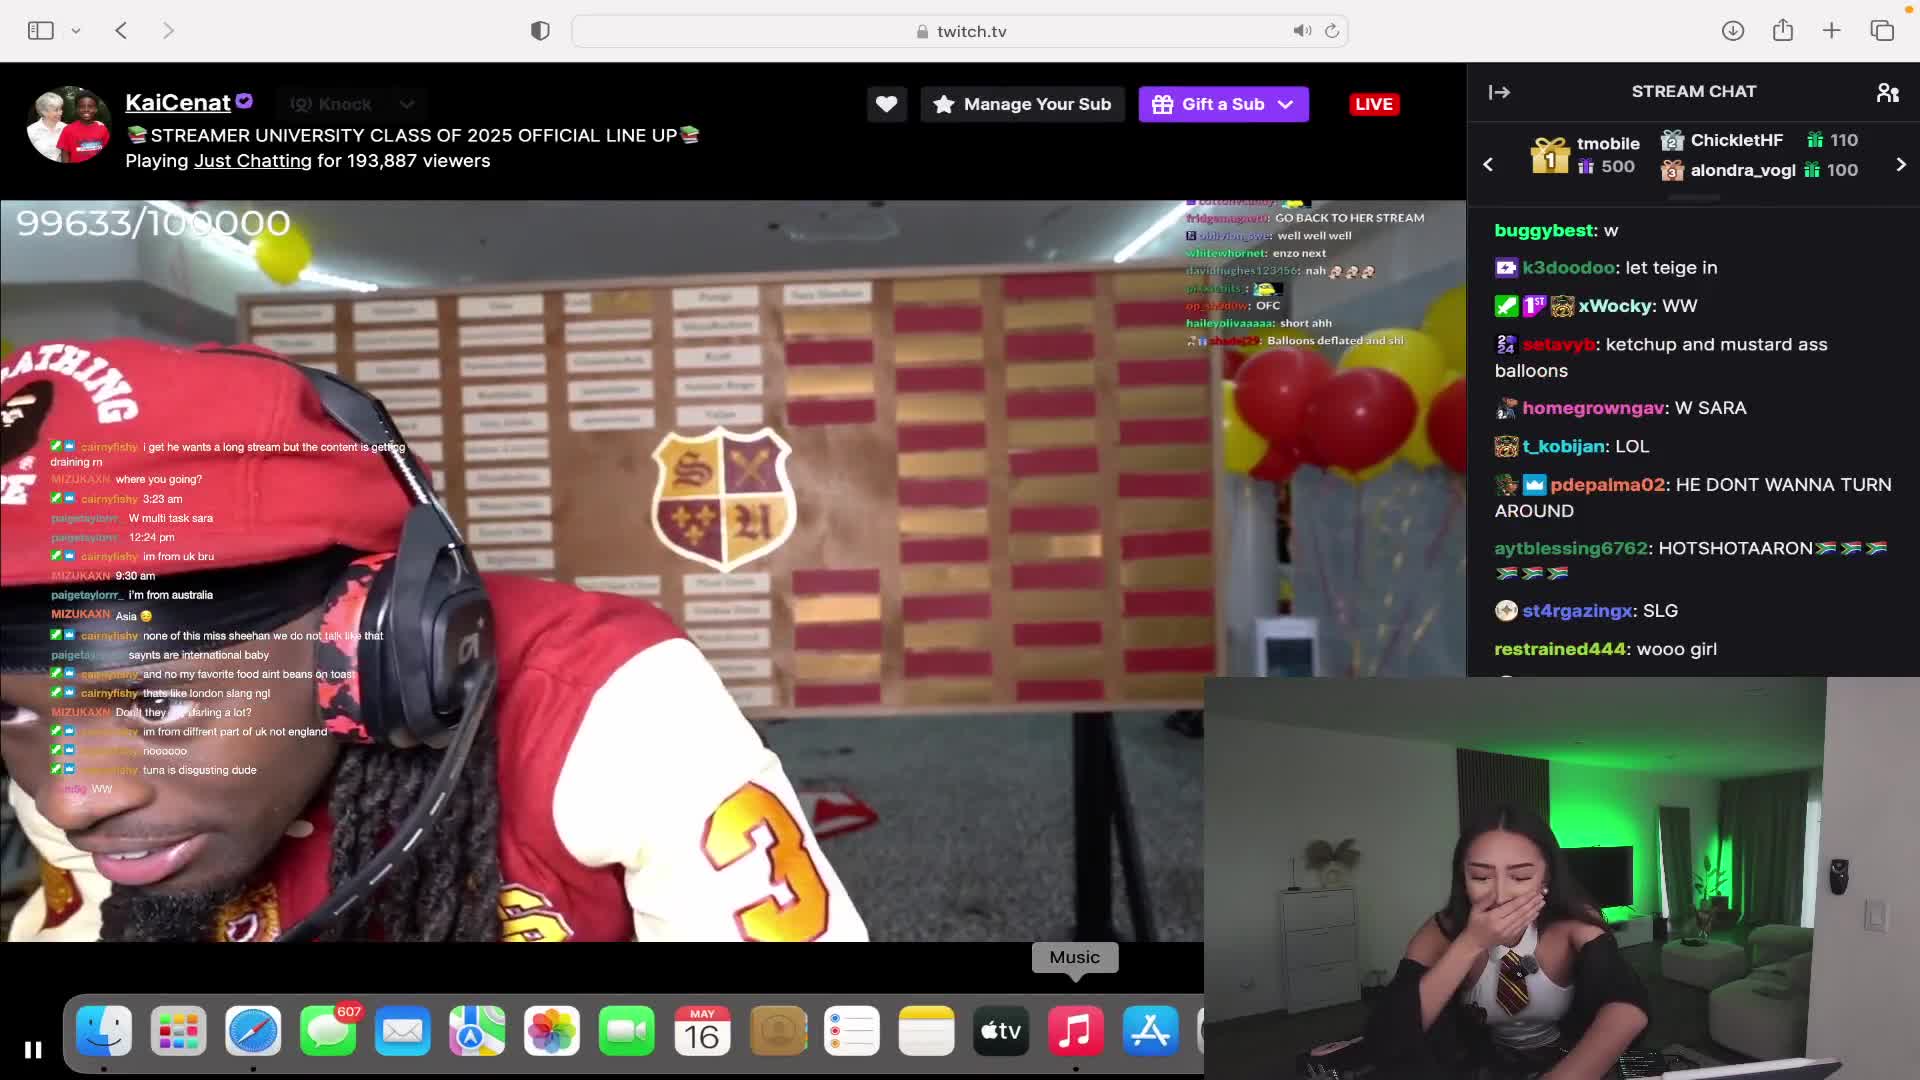
Task: Open pdepalma02's user card
Action: (x=1607, y=485)
